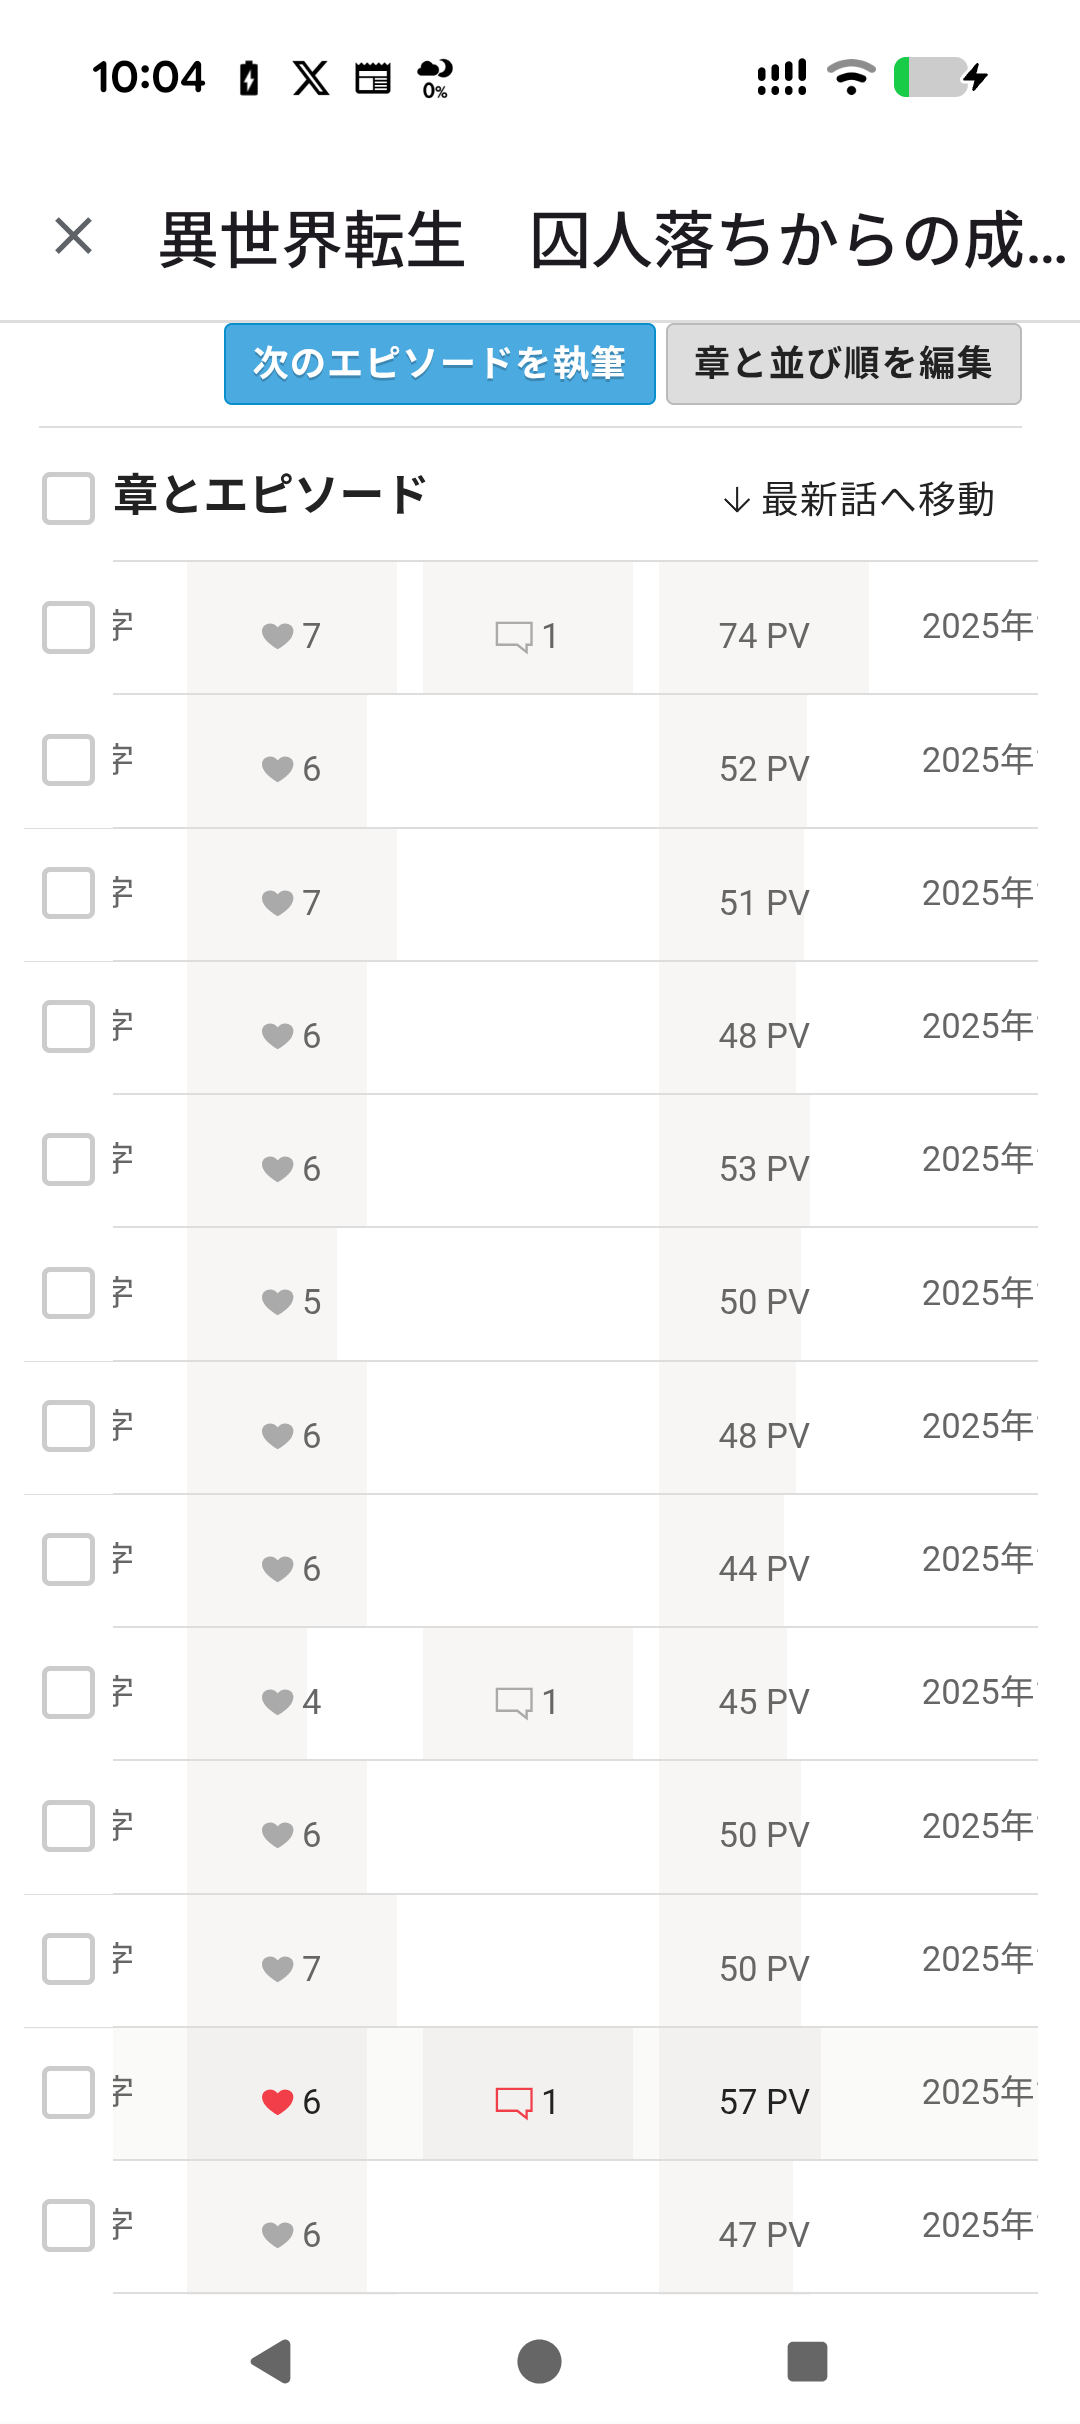Tap the heart icon on the 52 PV row
This screenshot has width=1080, height=2424.
click(277, 769)
